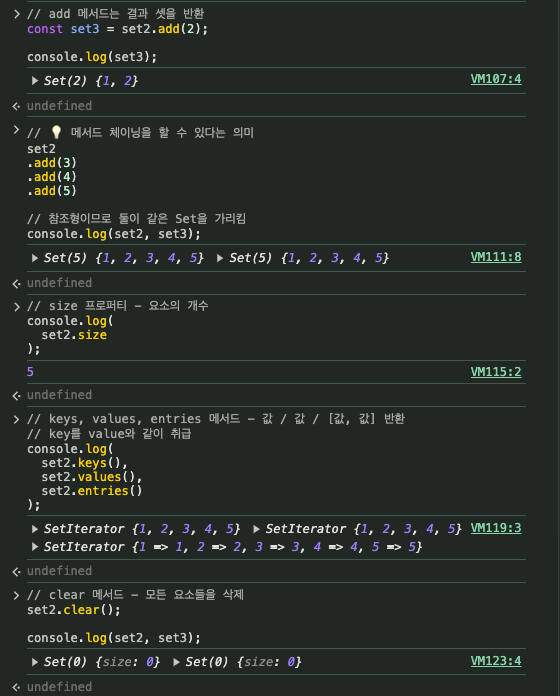This screenshot has height=696, width=560.
Task: Click console.log(set3); code line
Action: [92, 57]
